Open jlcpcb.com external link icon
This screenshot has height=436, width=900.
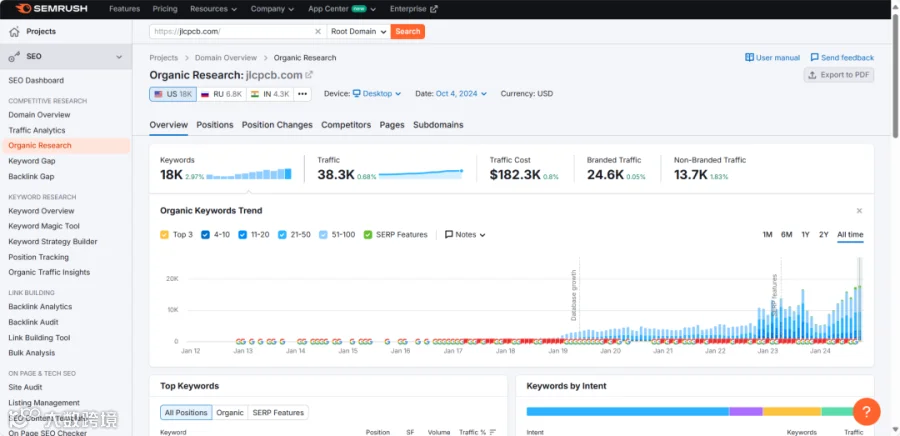point(309,75)
